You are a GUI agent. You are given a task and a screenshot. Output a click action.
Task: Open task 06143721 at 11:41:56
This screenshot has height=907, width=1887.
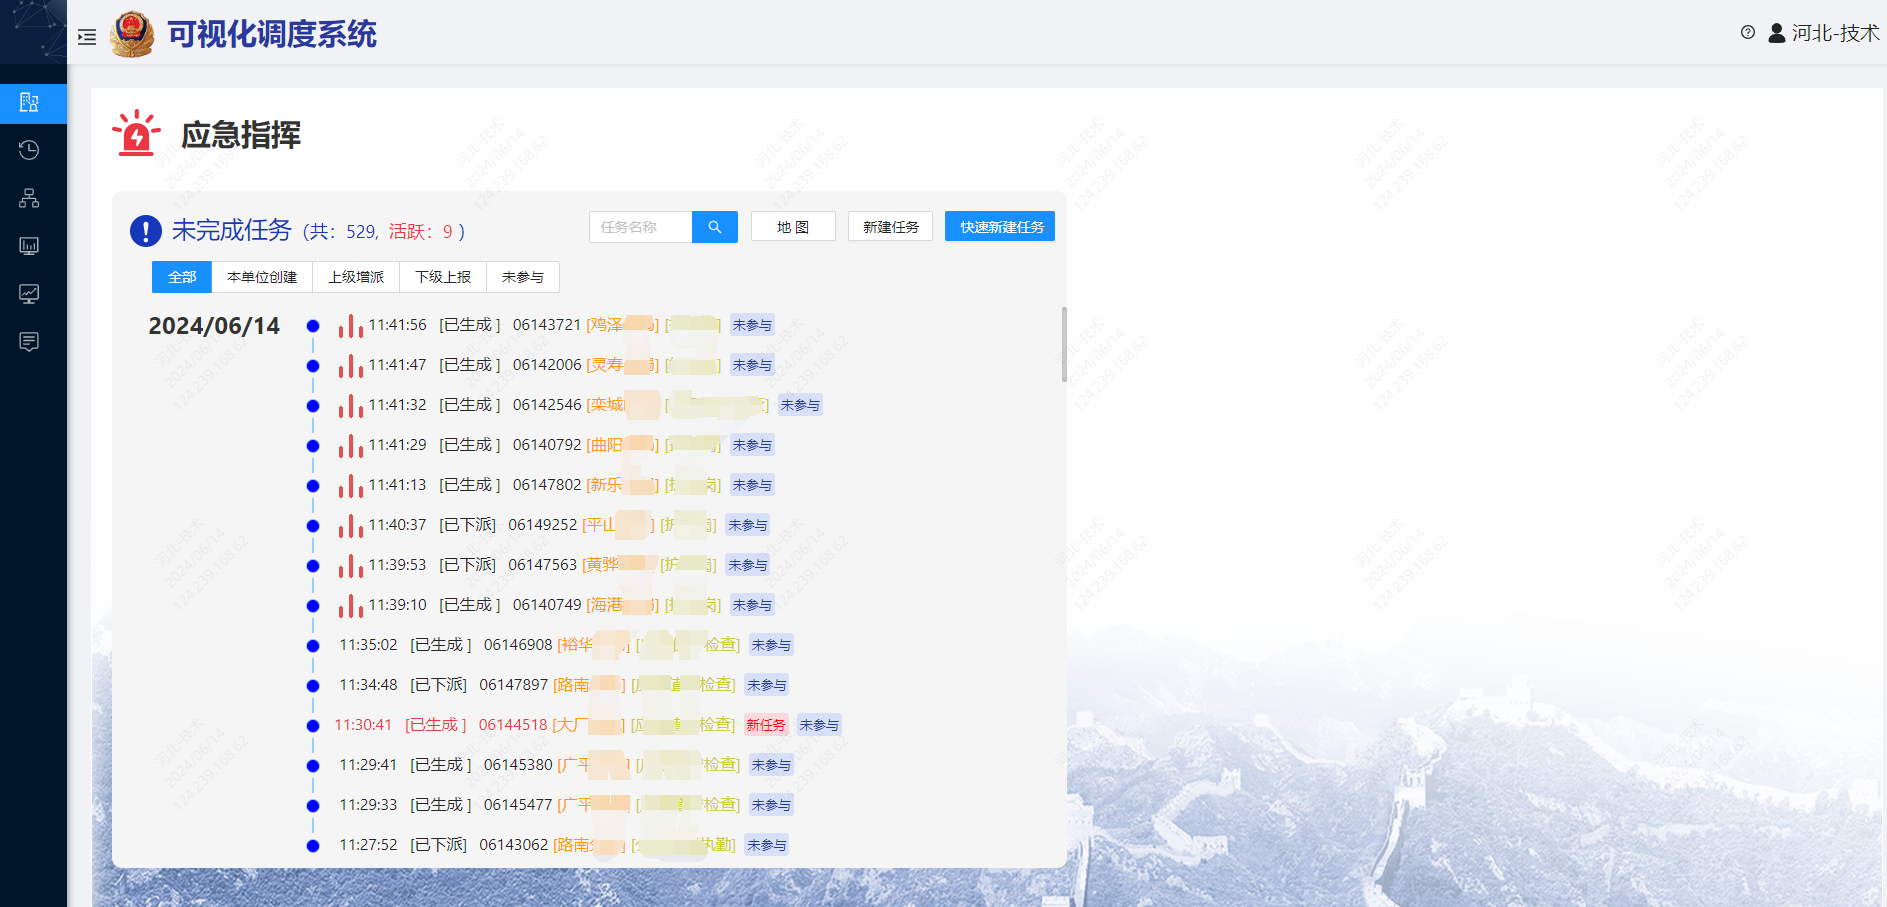click(545, 325)
